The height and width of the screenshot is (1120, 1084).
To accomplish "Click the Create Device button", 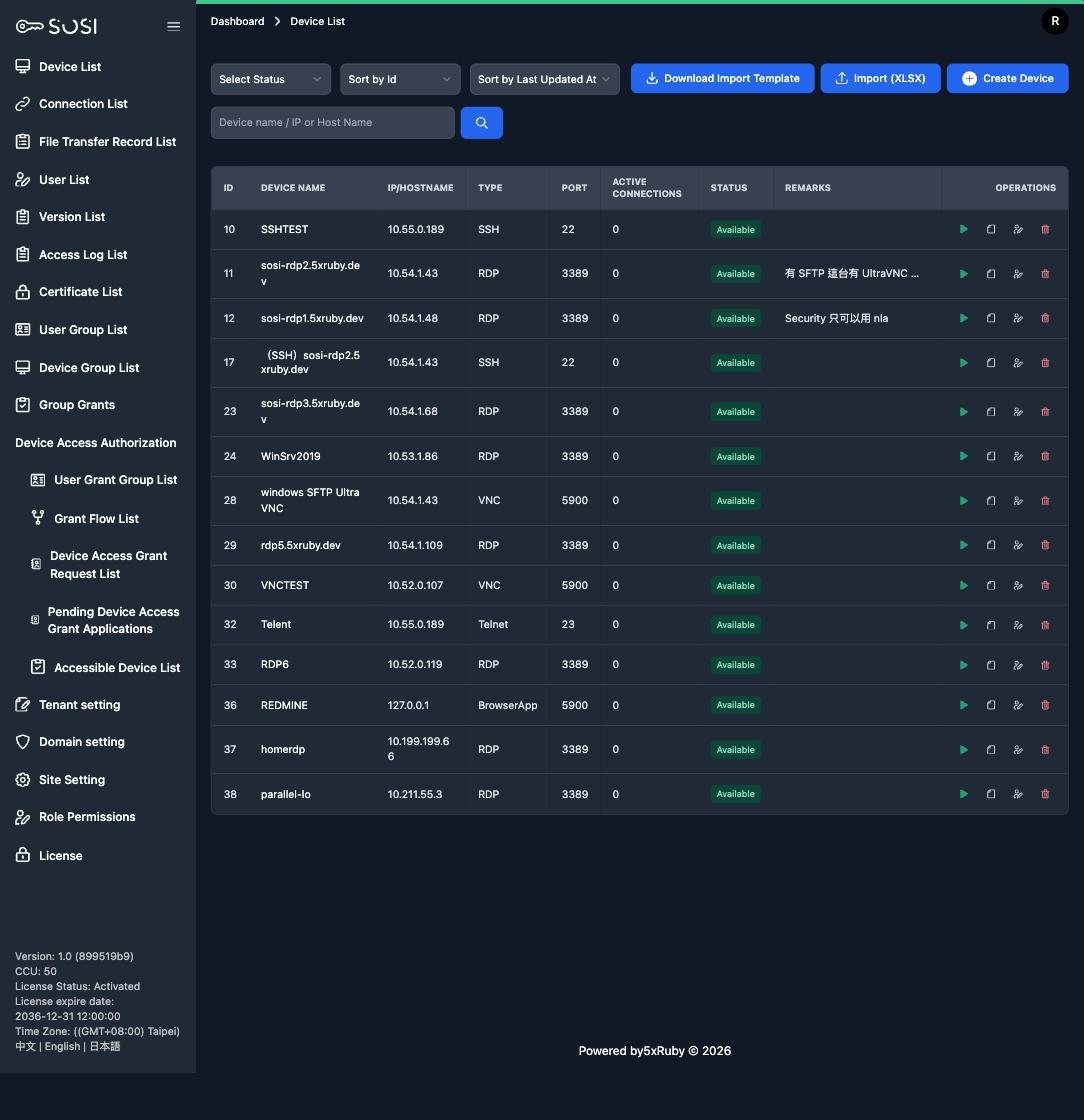I will pos(1007,79).
